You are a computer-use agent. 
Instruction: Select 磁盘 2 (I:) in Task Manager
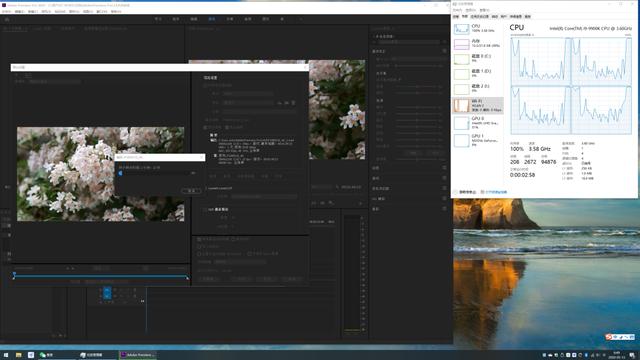click(x=478, y=89)
